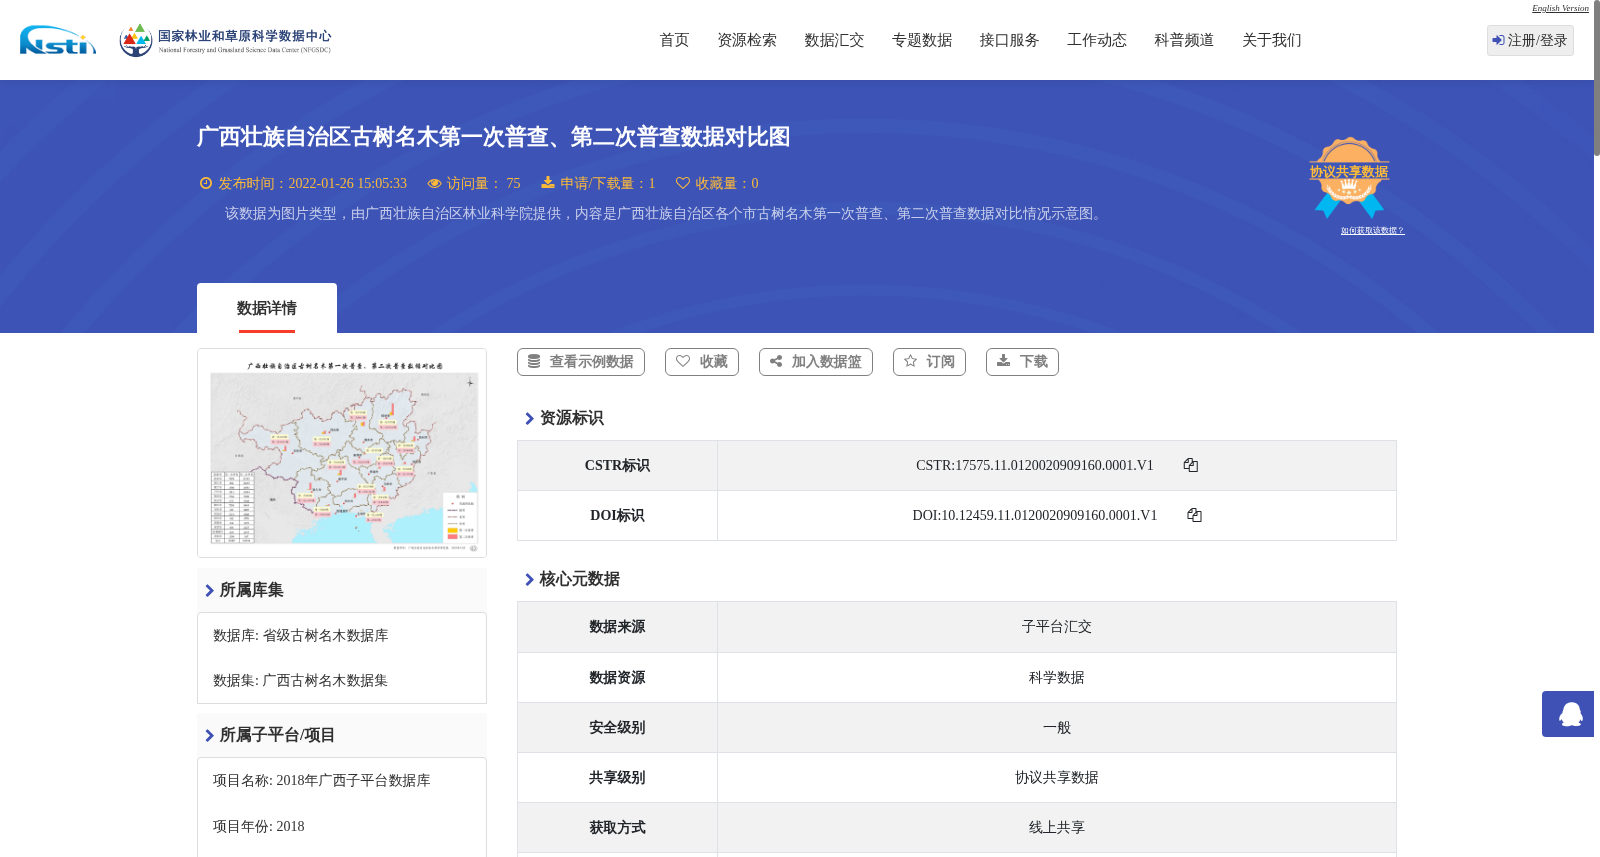This screenshot has width=1600, height=857.
Task: Click the 申请/下载量 download icon
Action: pos(548,183)
